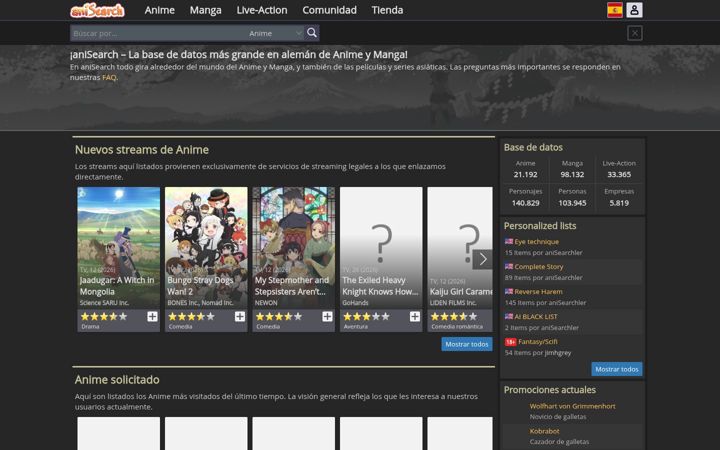The height and width of the screenshot is (450, 720).
Task: Open Wolfhart von Grimmenhort profile
Action: pyautogui.click(x=572, y=406)
